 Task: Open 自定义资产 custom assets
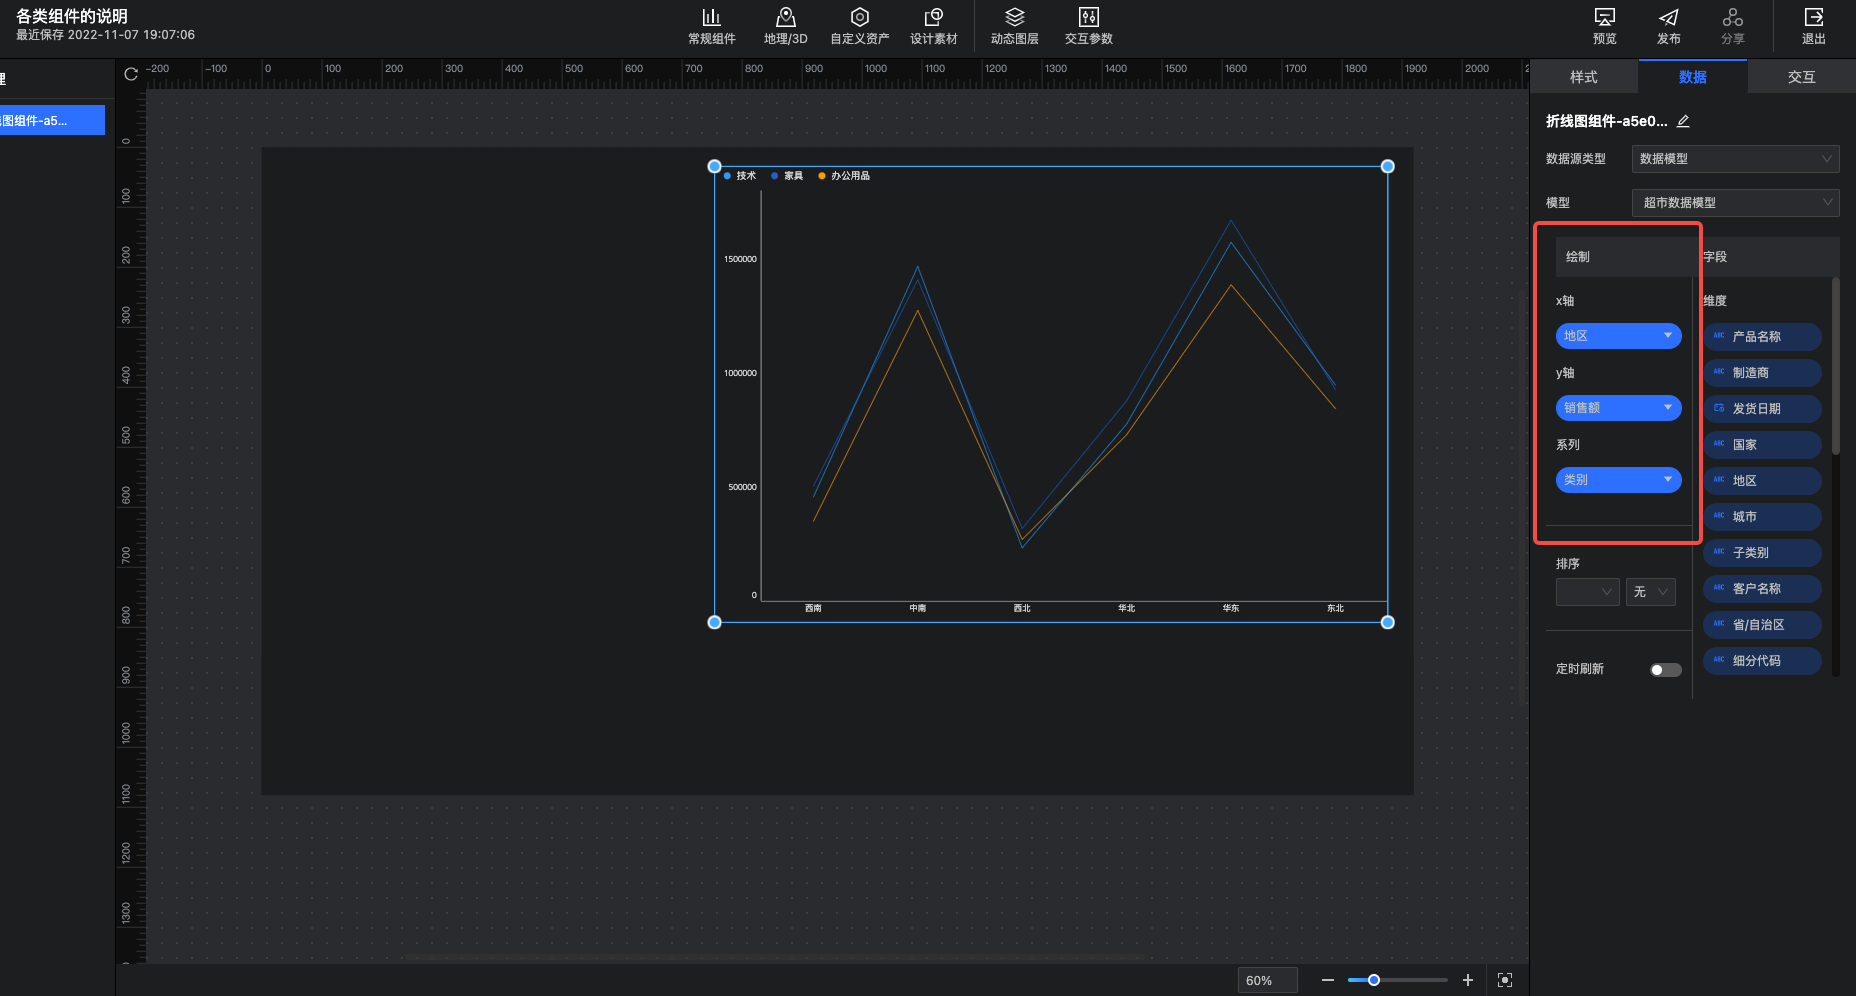pos(859,26)
